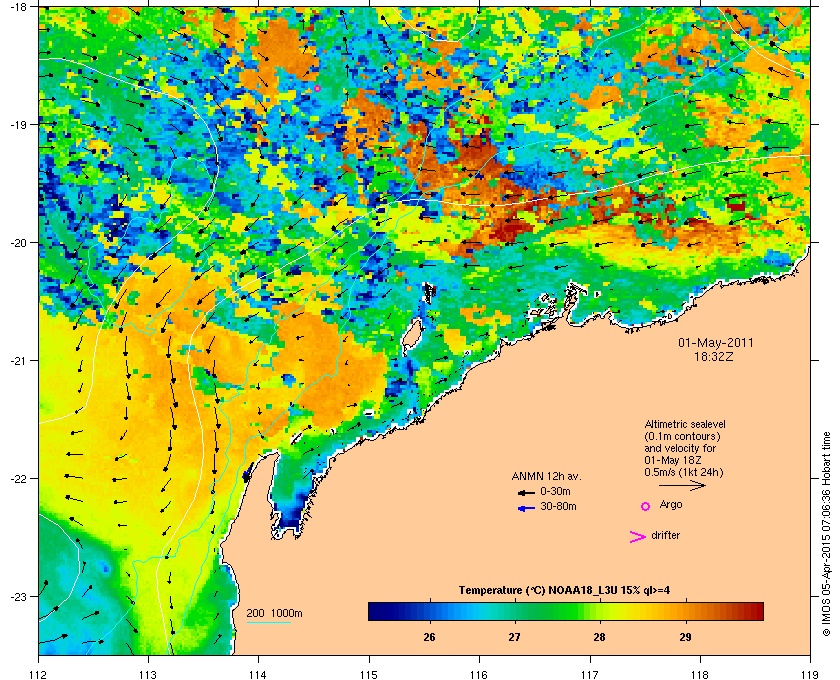Click the latitude axis label -18
The width and height of the screenshot is (840, 680).
18,6
